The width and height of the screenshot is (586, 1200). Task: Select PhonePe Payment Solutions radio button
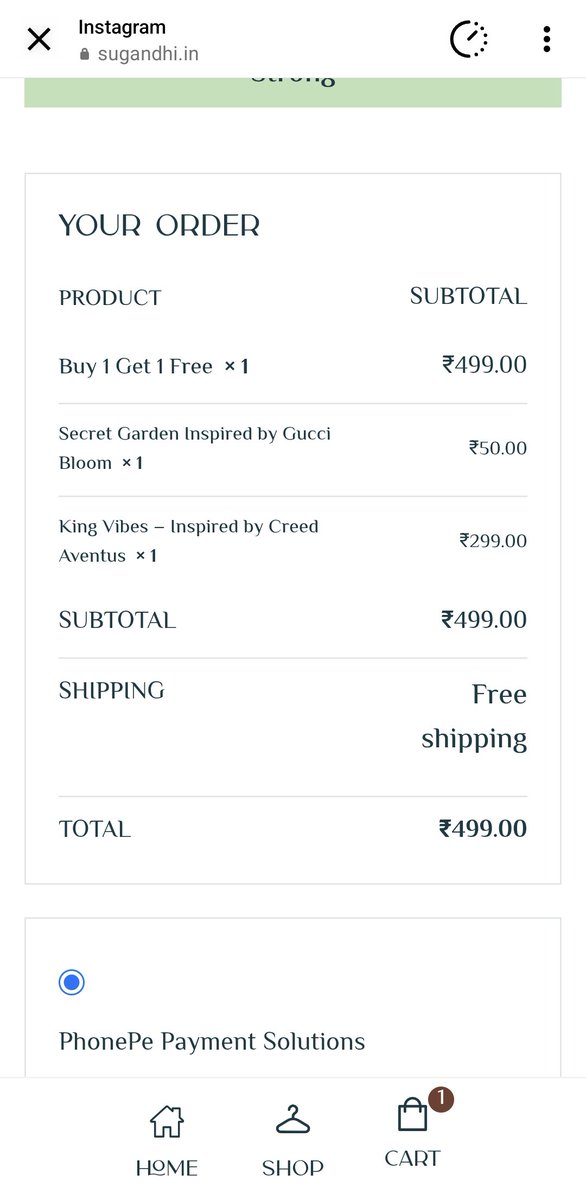[x=71, y=982]
